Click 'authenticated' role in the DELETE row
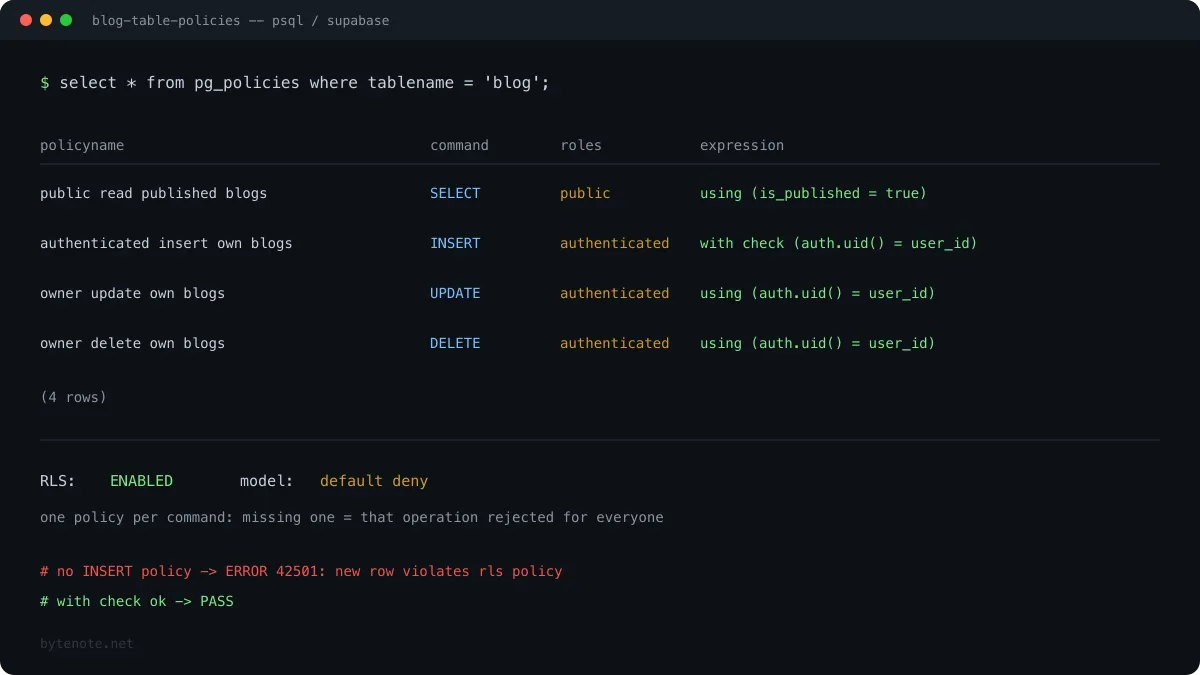1200x675 pixels. pyautogui.click(x=615, y=343)
